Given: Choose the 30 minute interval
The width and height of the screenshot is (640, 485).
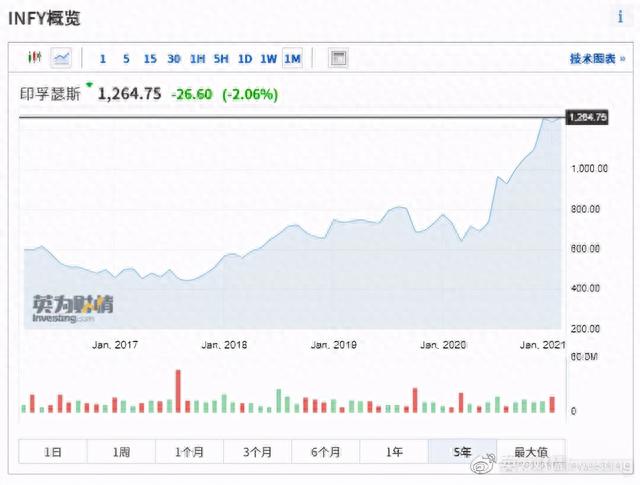Looking at the screenshot, I should [174, 58].
